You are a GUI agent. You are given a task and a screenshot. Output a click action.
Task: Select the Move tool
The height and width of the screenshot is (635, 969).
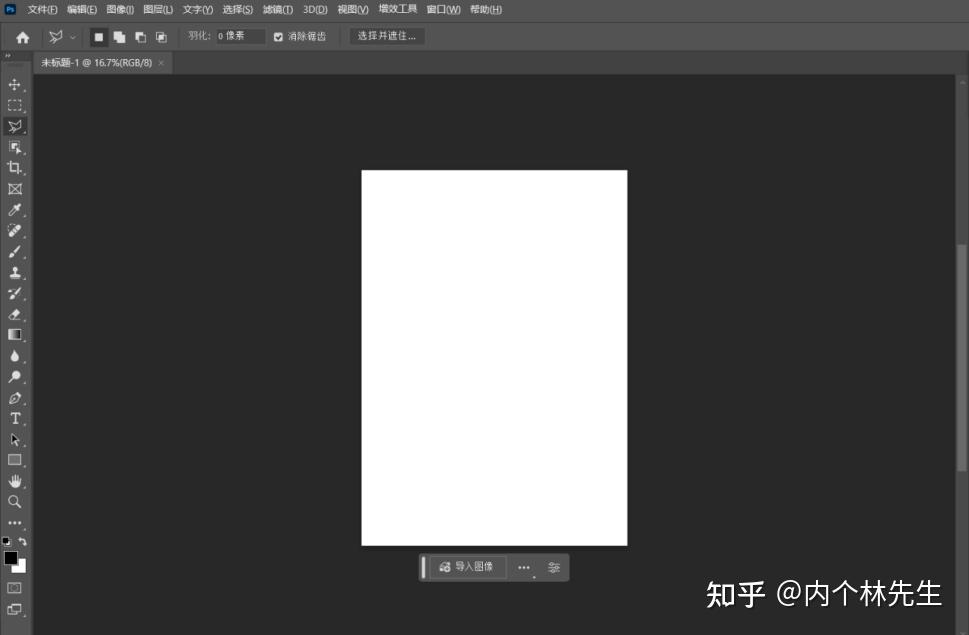[15, 84]
